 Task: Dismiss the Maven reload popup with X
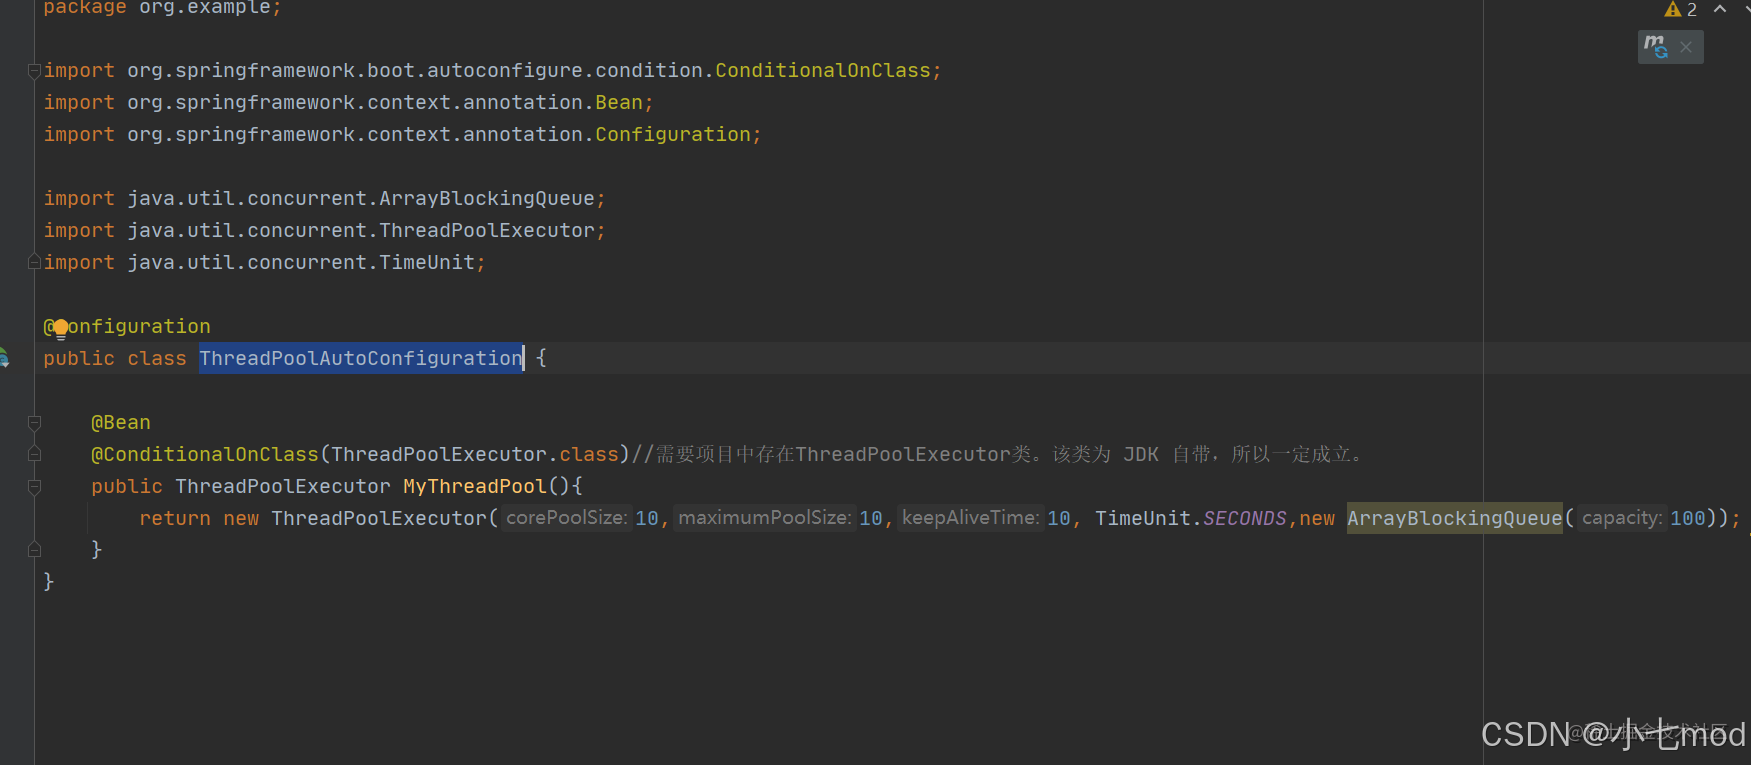coord(1686,47)
